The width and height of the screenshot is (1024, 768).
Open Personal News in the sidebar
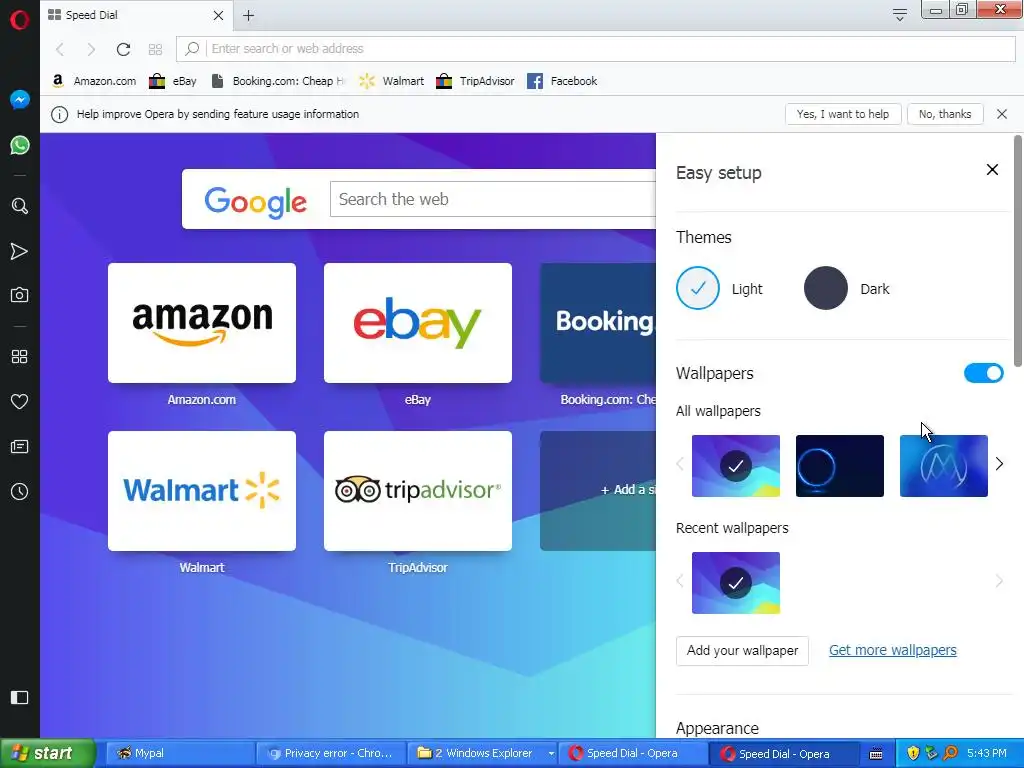20,447
